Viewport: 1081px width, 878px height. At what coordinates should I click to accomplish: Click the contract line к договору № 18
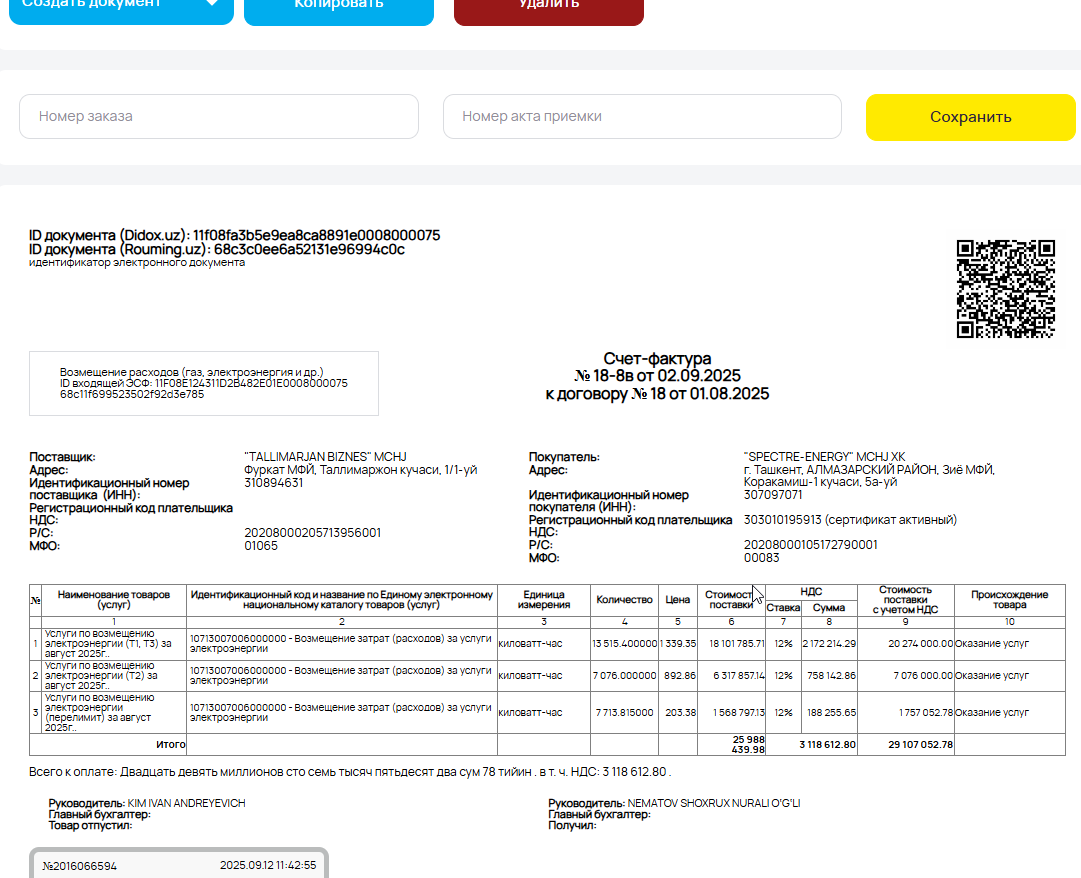[657, 394]
